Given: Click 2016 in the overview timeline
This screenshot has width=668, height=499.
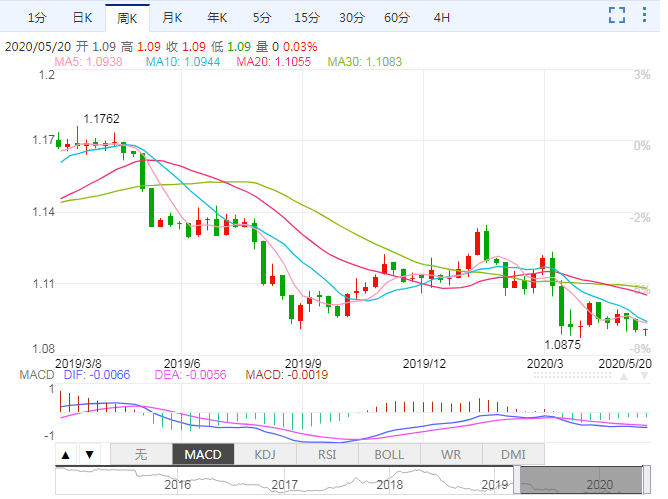Looking at the screenshot, I should (x=178, y=485).
